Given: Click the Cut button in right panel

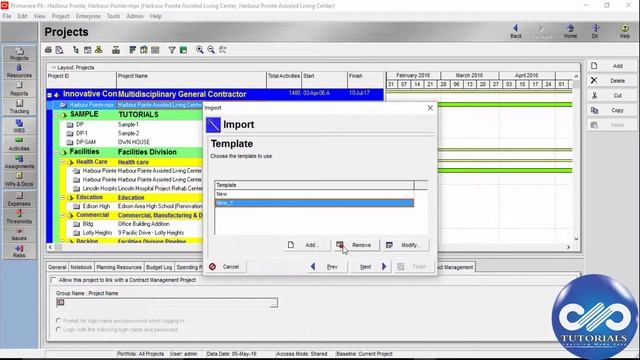Looking at the screenshot, I should tap(612, 96).
